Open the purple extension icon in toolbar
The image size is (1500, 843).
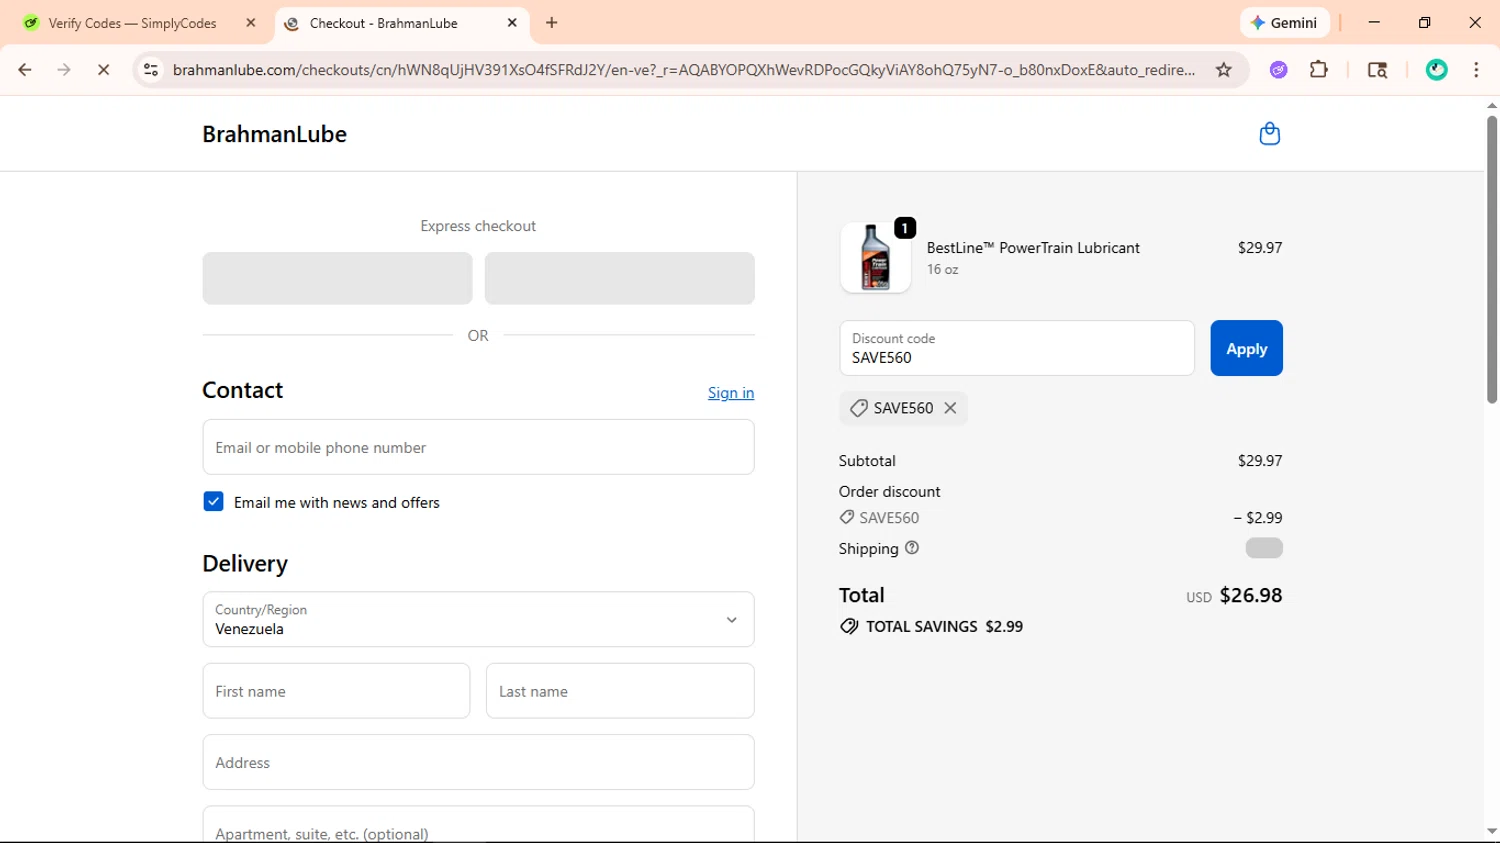(x=1278, y=70)
